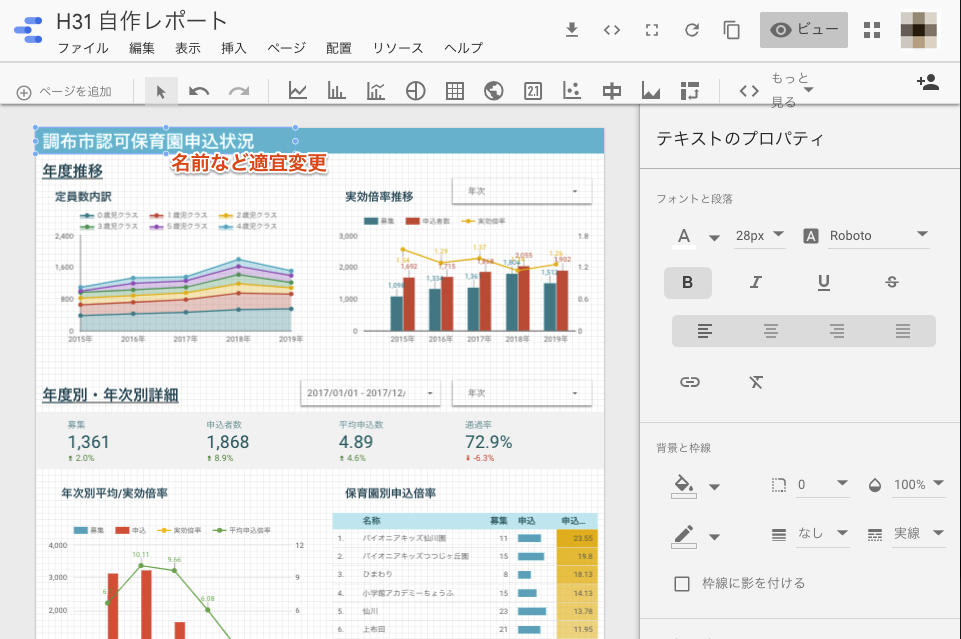Open the 2017/01/01 date range control

tap(370, 393)
